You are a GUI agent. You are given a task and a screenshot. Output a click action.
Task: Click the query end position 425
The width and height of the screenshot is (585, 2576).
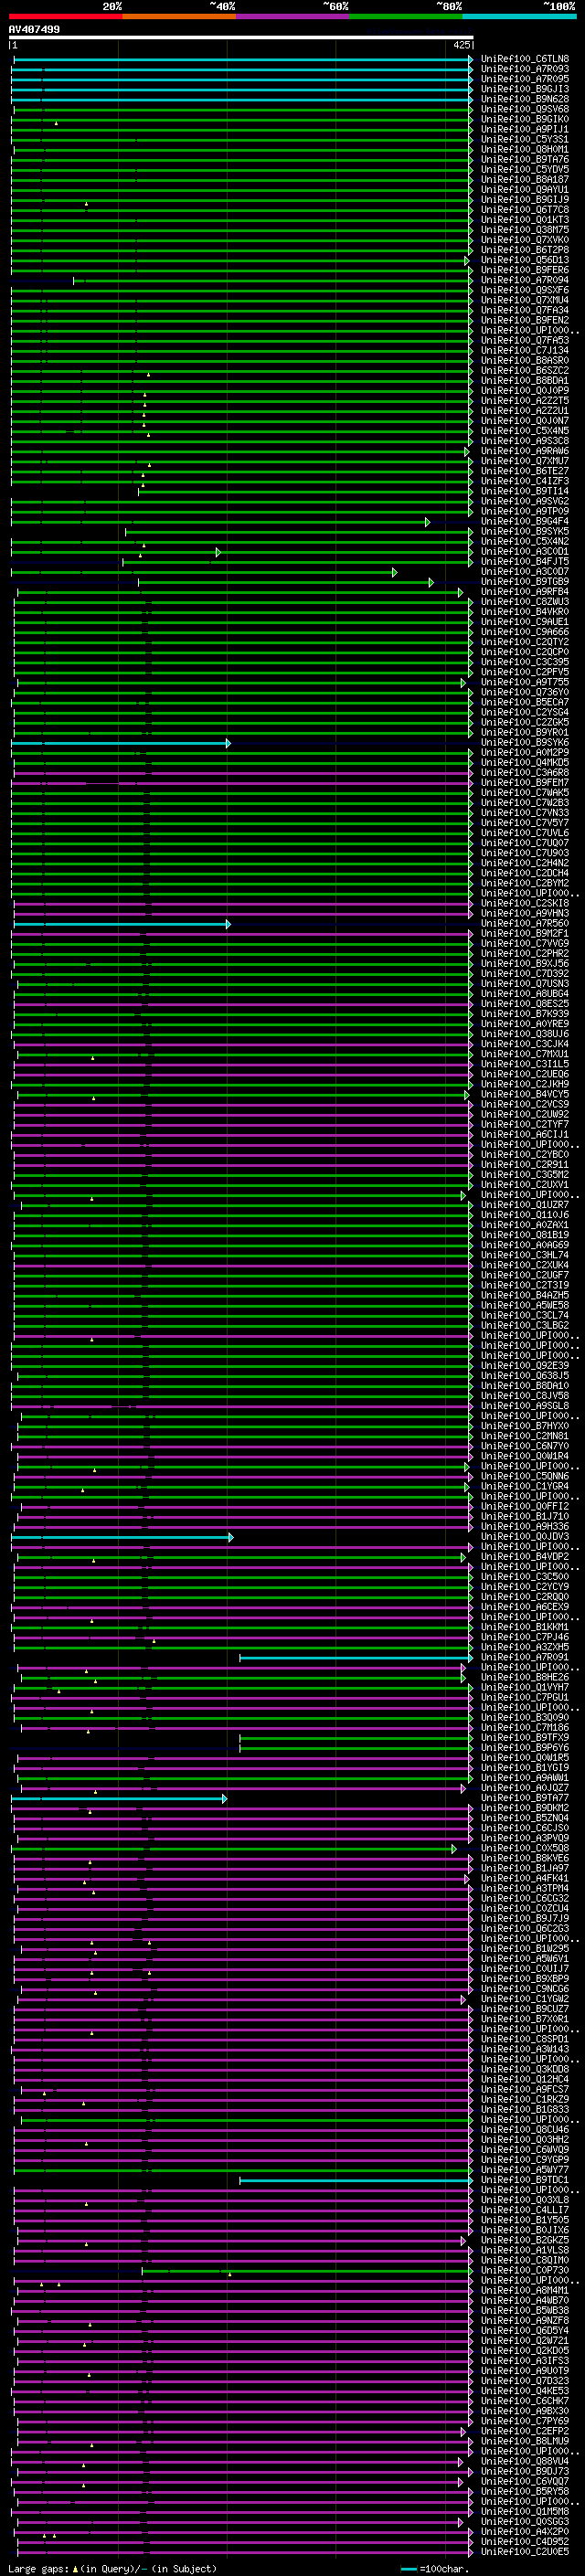tap(462, 45)
